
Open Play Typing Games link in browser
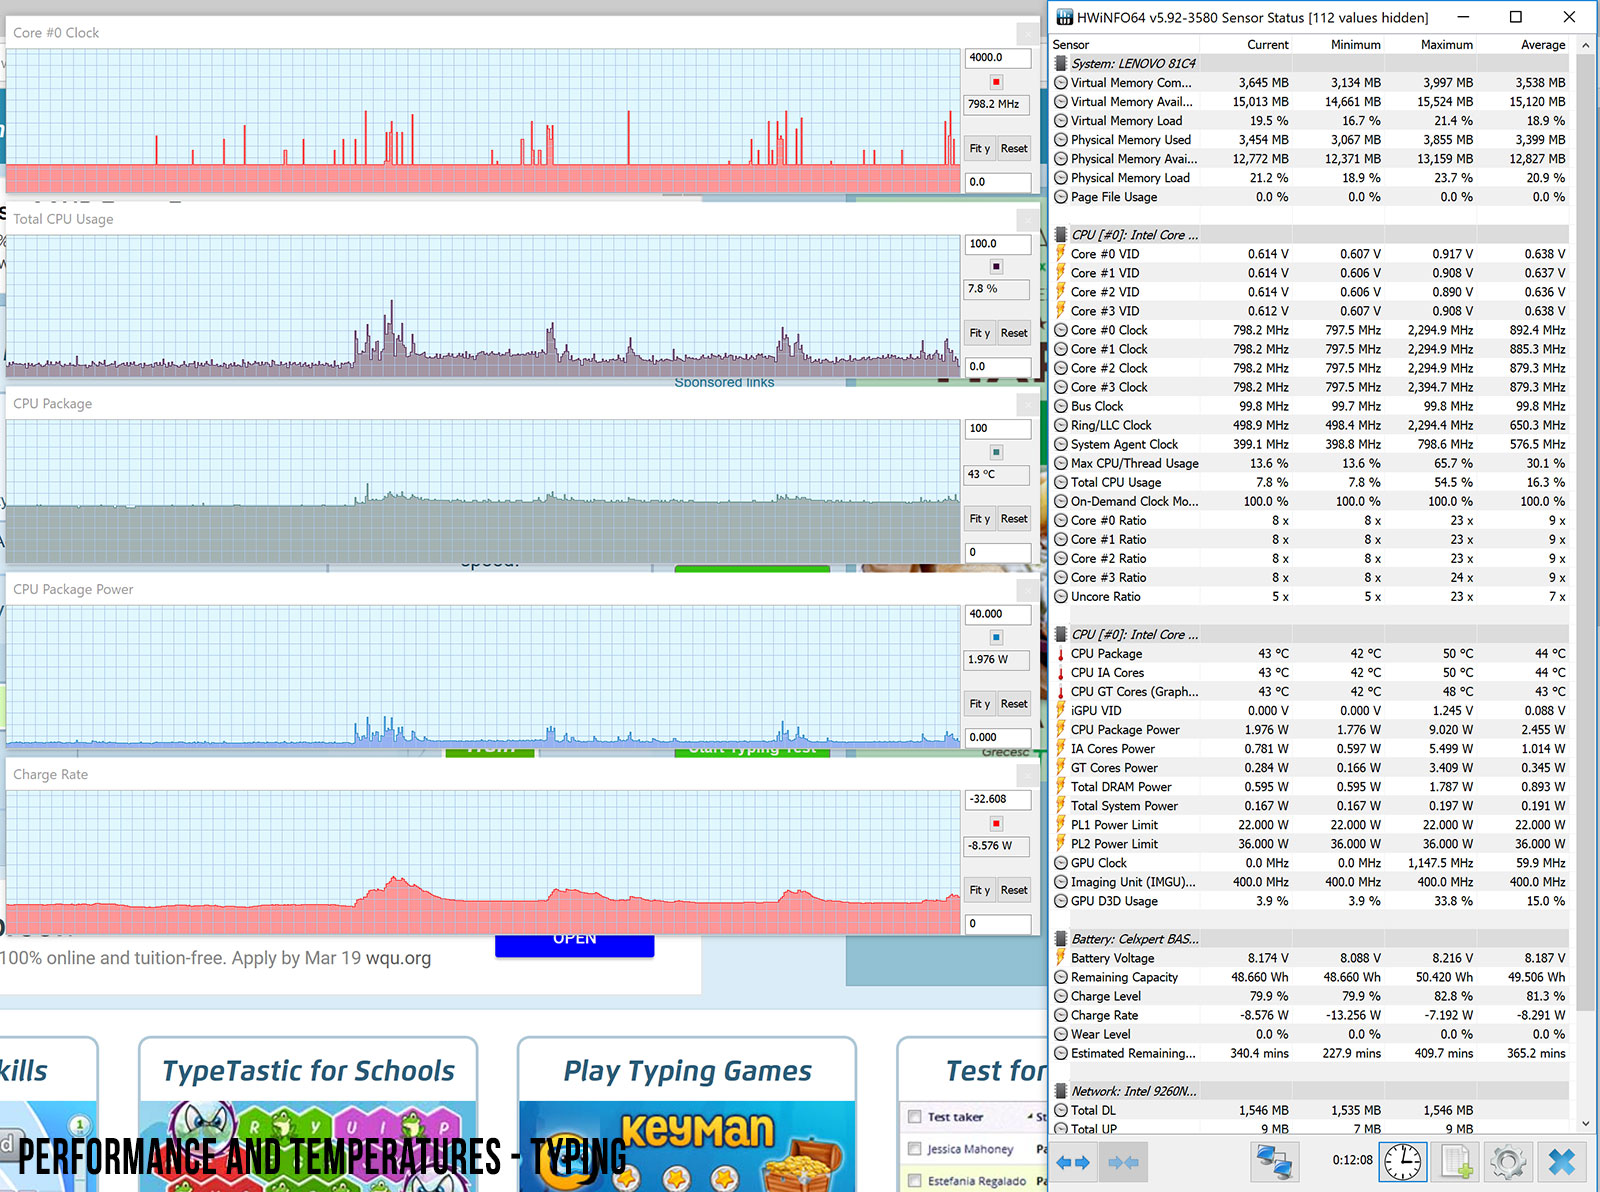click(x=688, y=1071)
